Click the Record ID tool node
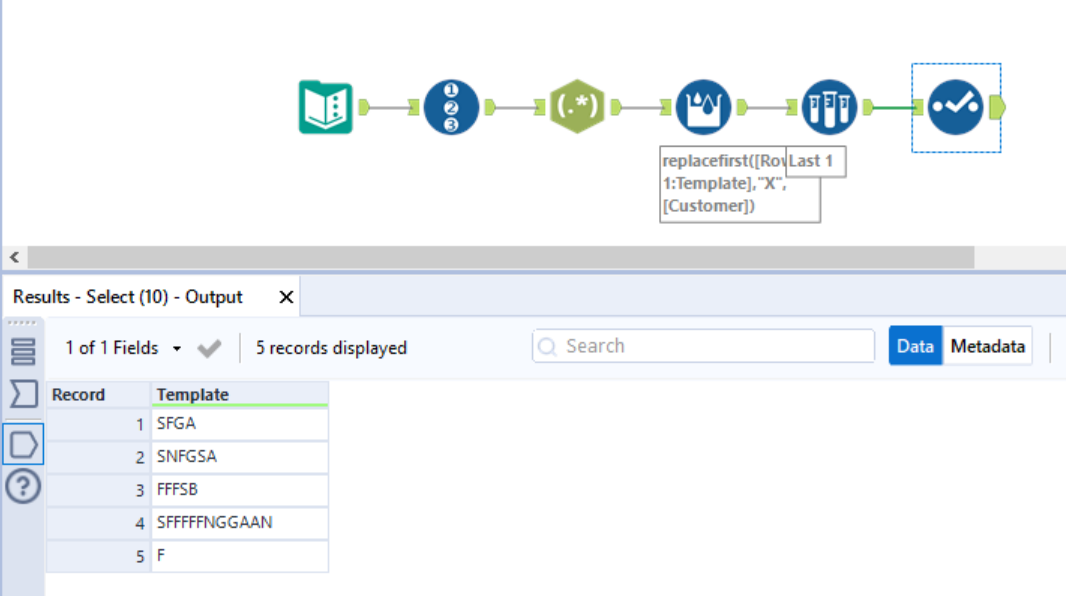The image size is (1066, 596). (451, 107)
